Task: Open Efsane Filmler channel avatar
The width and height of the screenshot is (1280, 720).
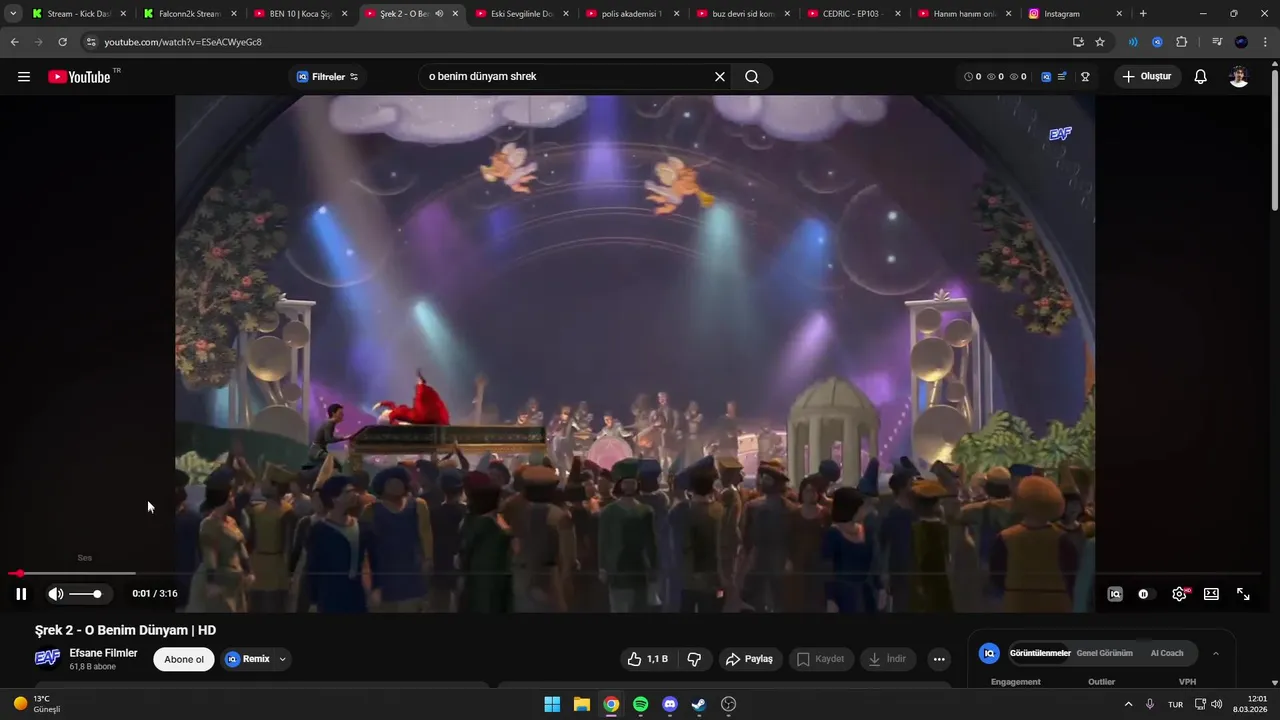Action: pyautogui.click(x=47, y=658)
